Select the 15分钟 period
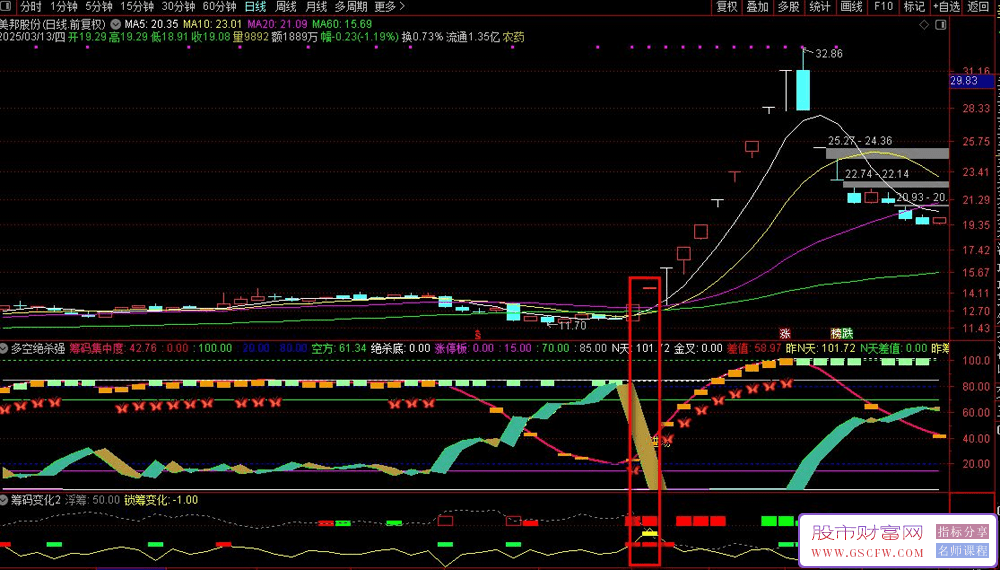This screenshot has width=1000, height=570. click(x=137, y=7)
